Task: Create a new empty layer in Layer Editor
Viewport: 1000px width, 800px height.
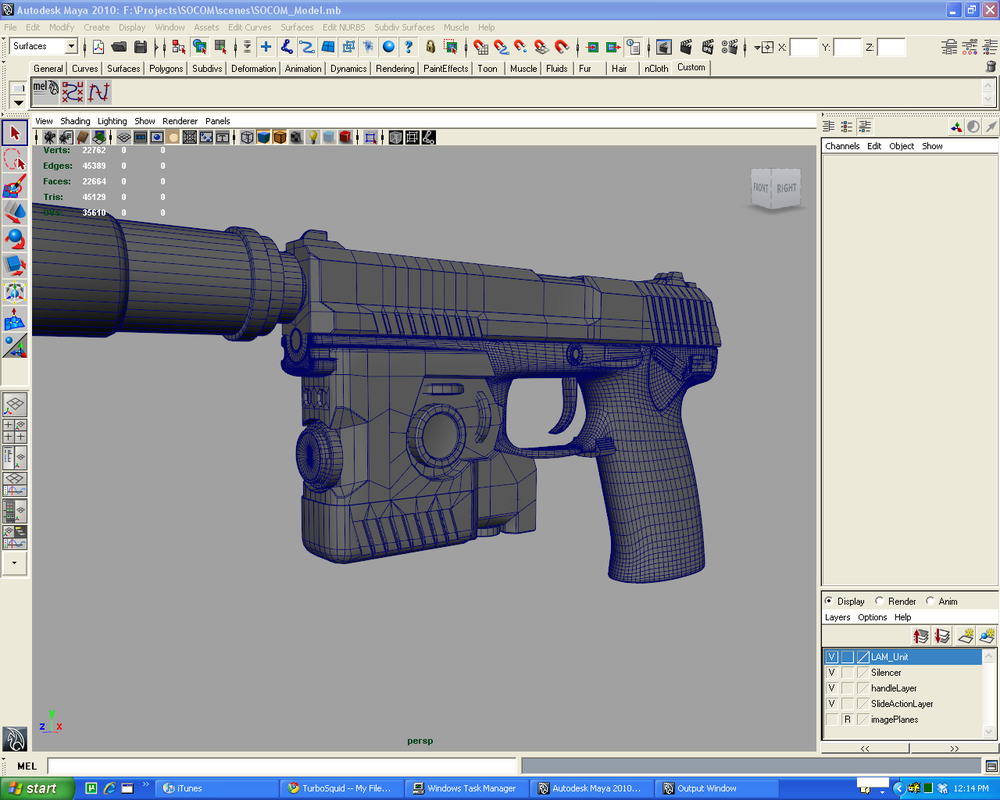Action: point(964,635)
